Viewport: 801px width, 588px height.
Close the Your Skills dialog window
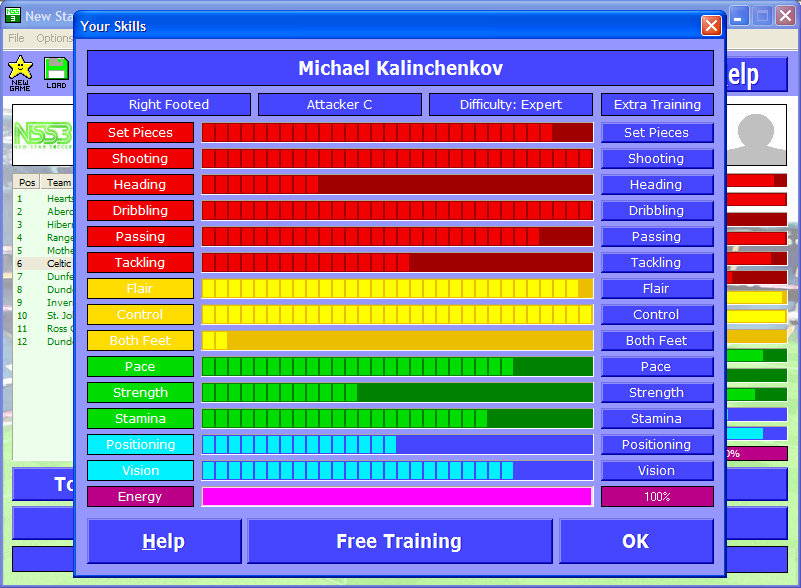[x=711, y=26]
